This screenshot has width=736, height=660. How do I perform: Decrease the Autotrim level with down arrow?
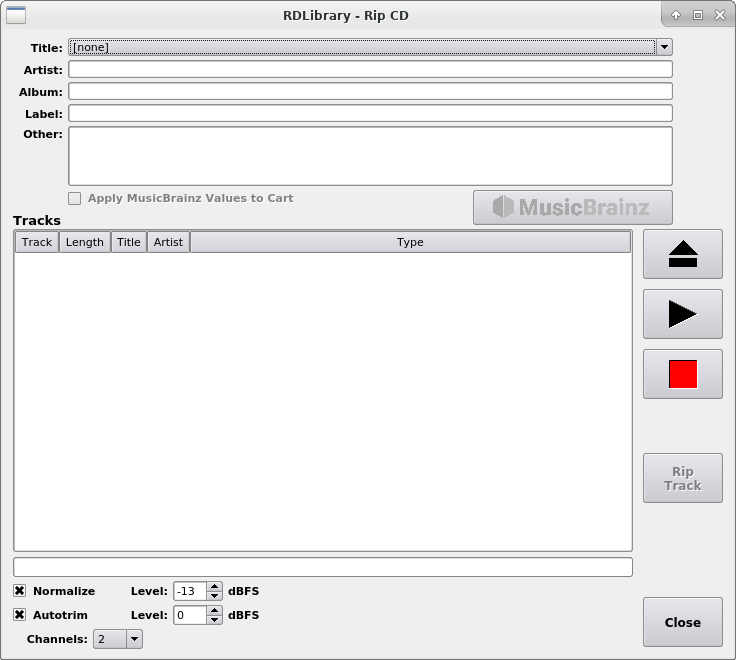tap(214, 620)
